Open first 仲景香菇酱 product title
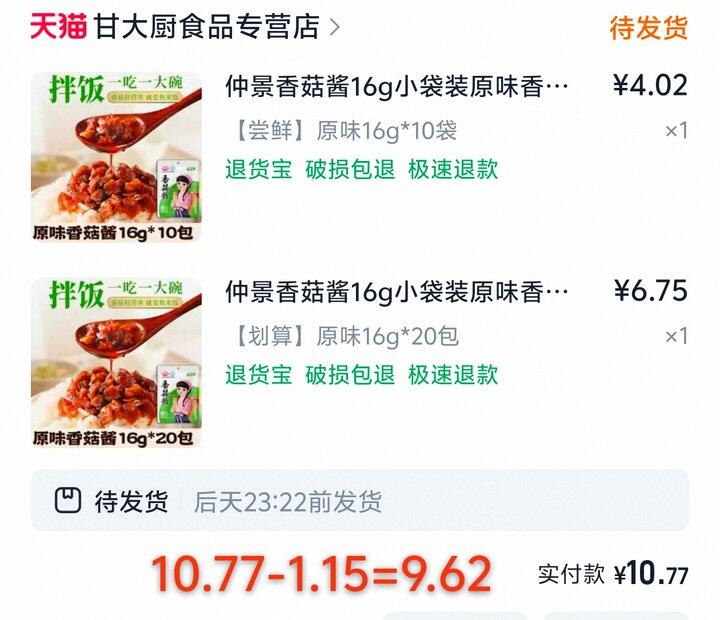Viewport: 720px width, 620px height. [397, 86]
